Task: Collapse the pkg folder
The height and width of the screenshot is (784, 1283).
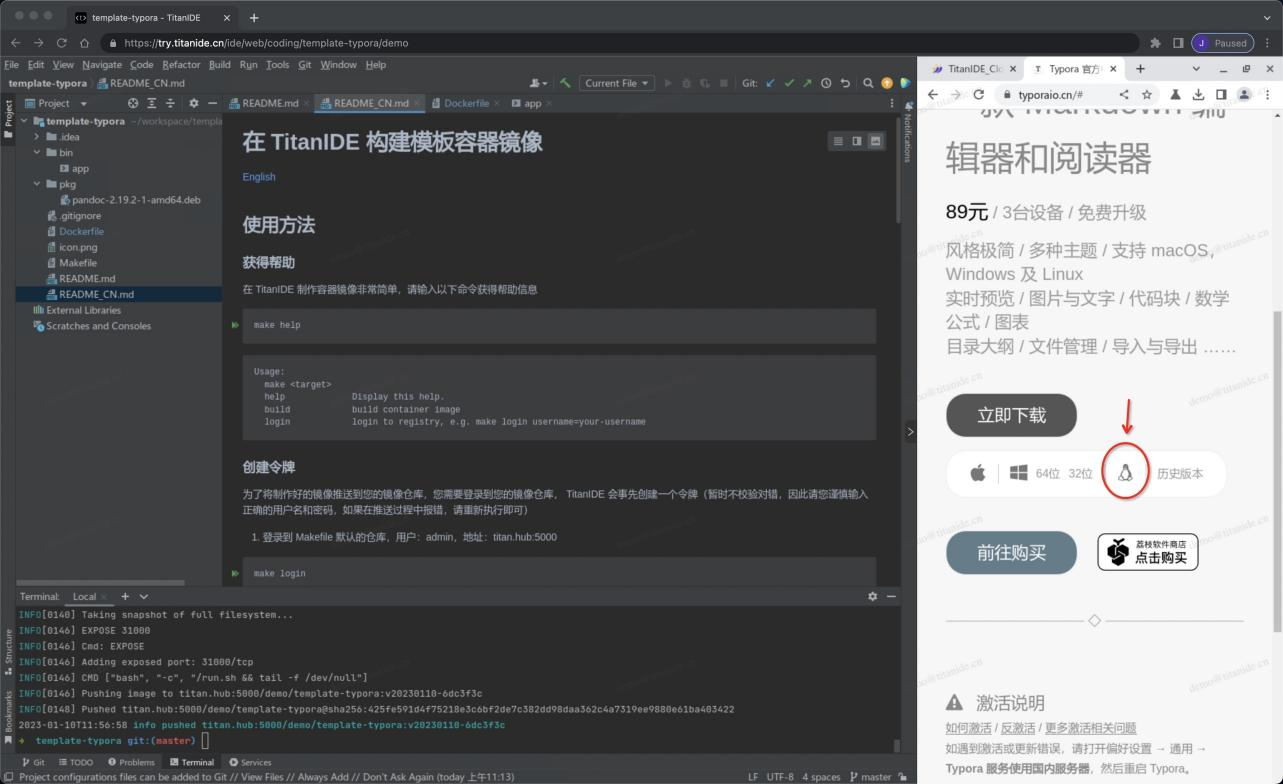Action: tap(37, 184)
